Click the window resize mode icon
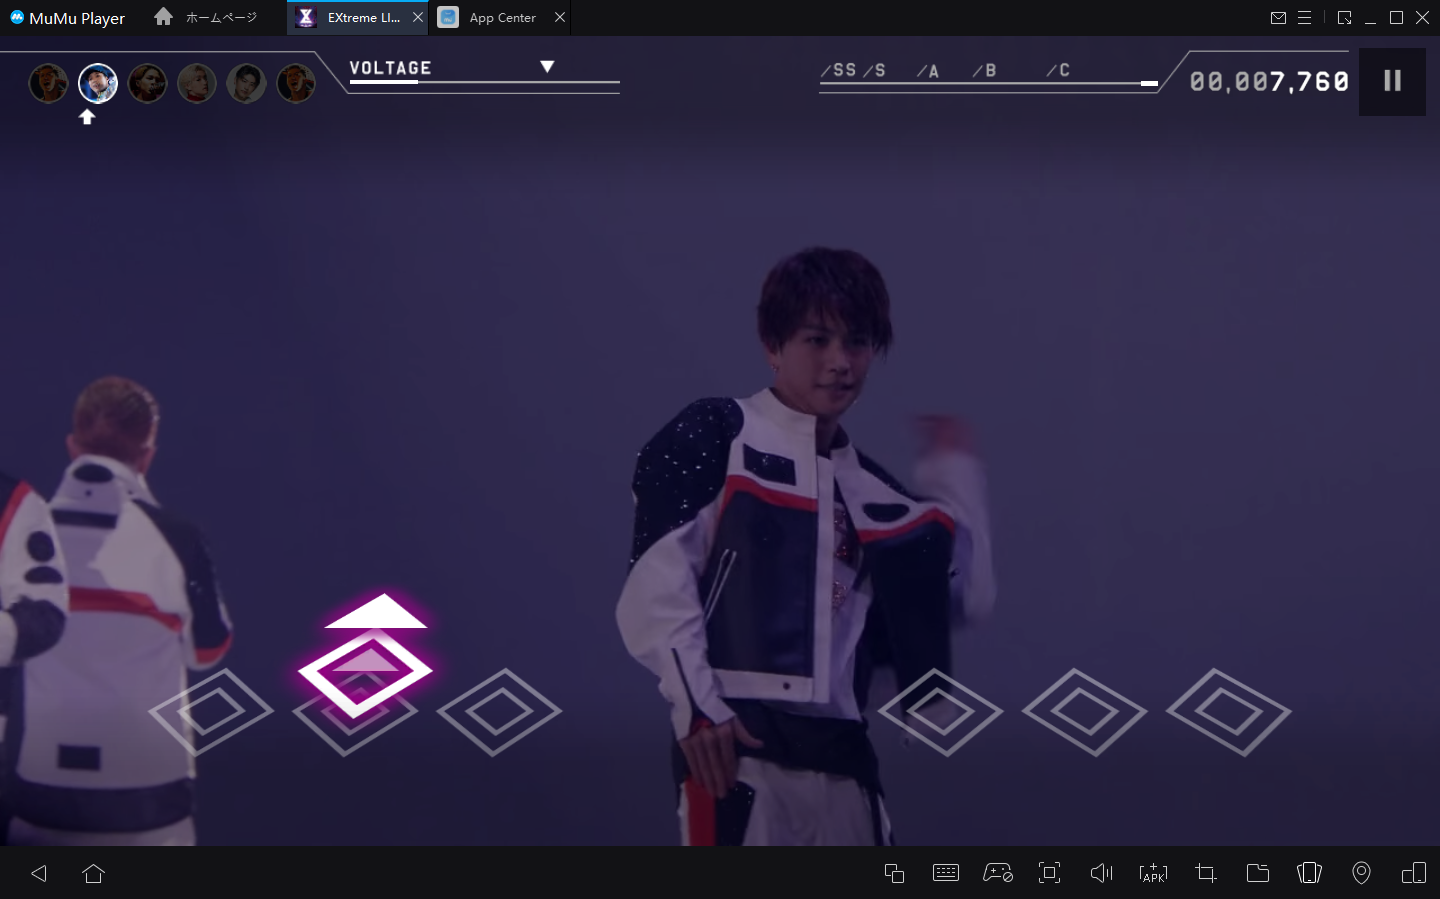 click(x=1344, y=18)
